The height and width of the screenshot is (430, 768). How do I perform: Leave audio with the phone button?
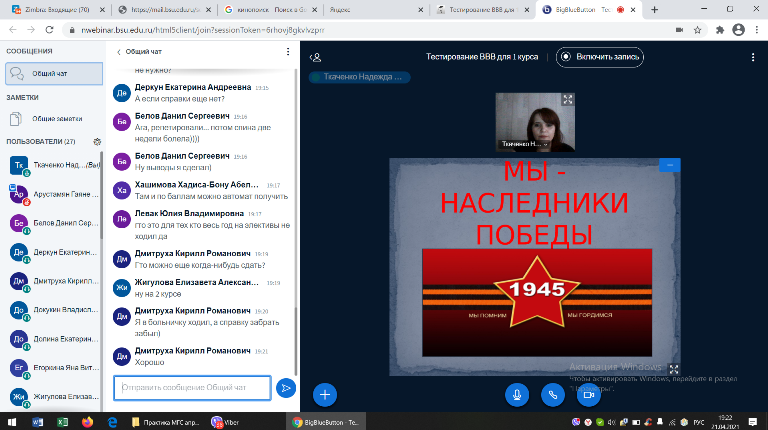pos(552,394)
